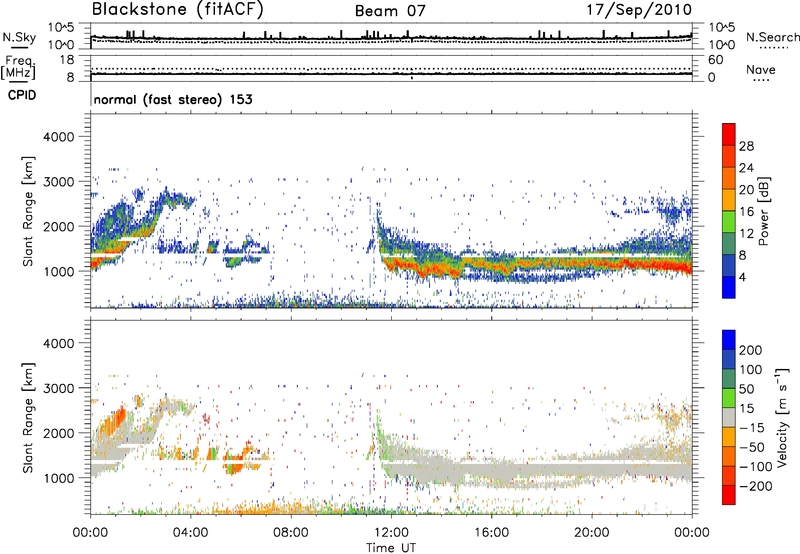Click the "Nave" legend label
Screen dimensions: 800x554
click(x=761, y=70)
